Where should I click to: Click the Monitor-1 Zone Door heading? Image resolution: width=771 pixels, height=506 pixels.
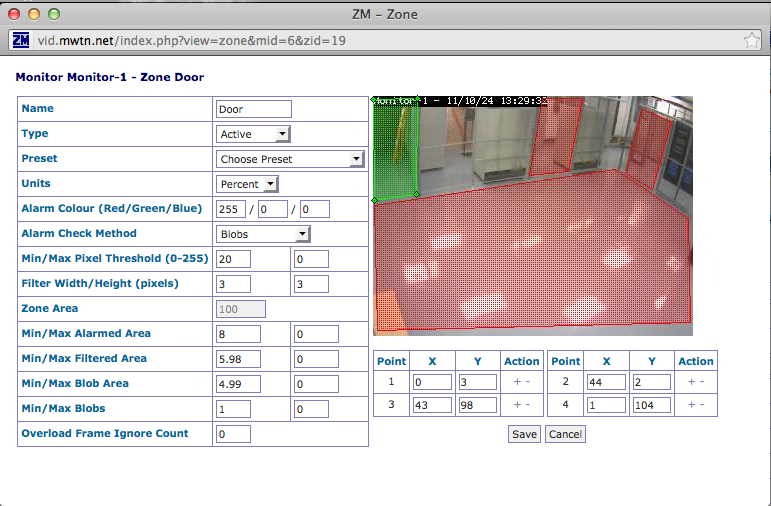(110, 77)
